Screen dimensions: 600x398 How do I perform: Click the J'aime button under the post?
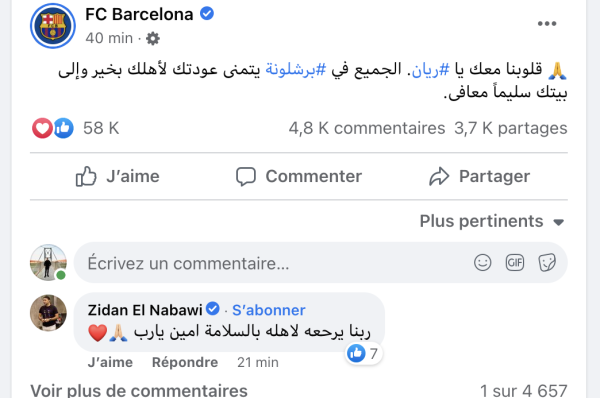[117, 176]
